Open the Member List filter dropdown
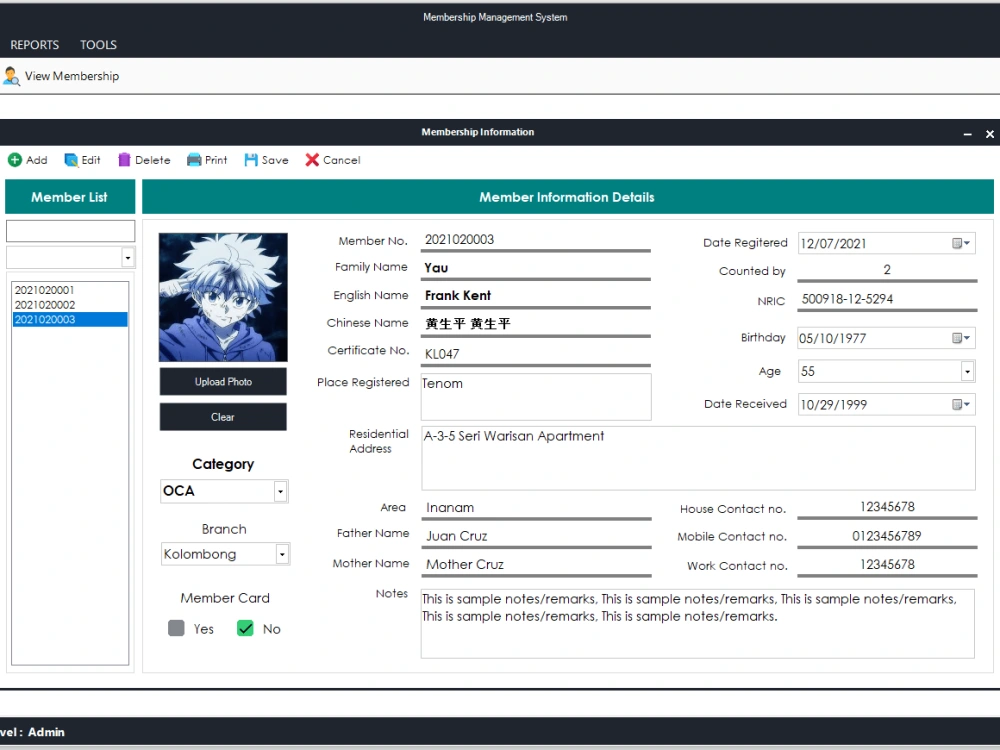The height and width of the screenshot is (750, 1000). click(128, 258)
